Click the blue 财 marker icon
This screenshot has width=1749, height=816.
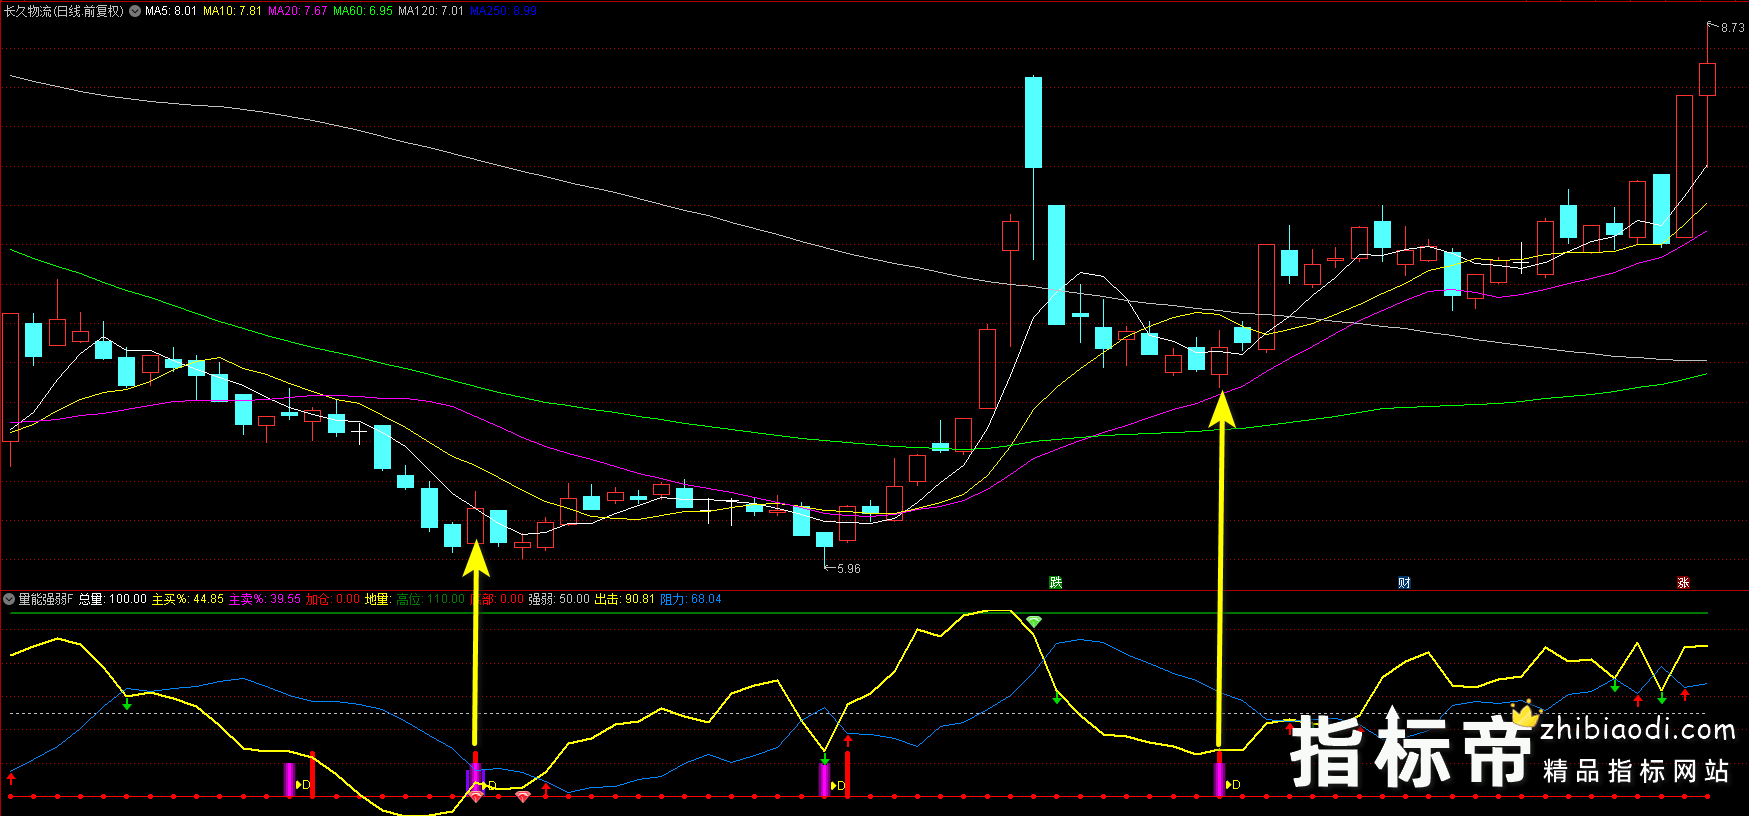tap(1404, 583)
